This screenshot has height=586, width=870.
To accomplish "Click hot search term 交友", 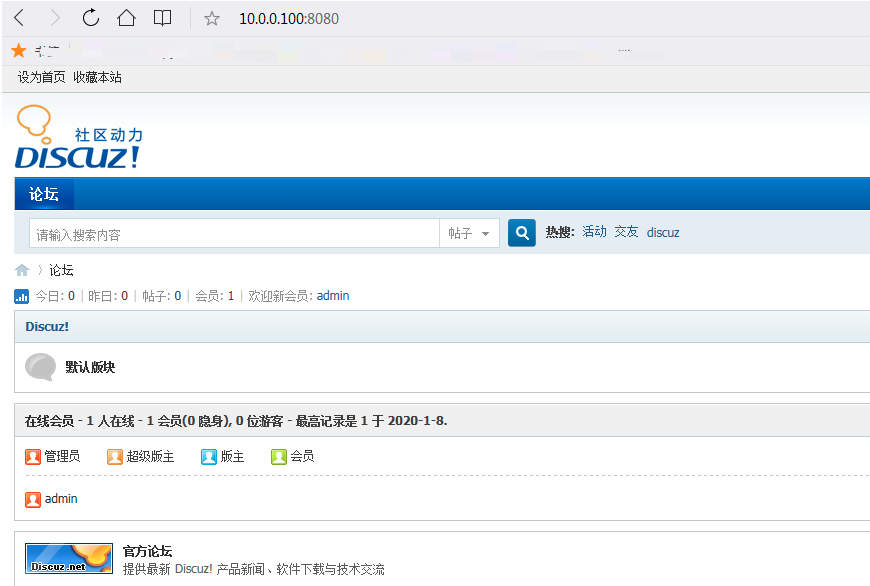I will (x=626, y=232).
